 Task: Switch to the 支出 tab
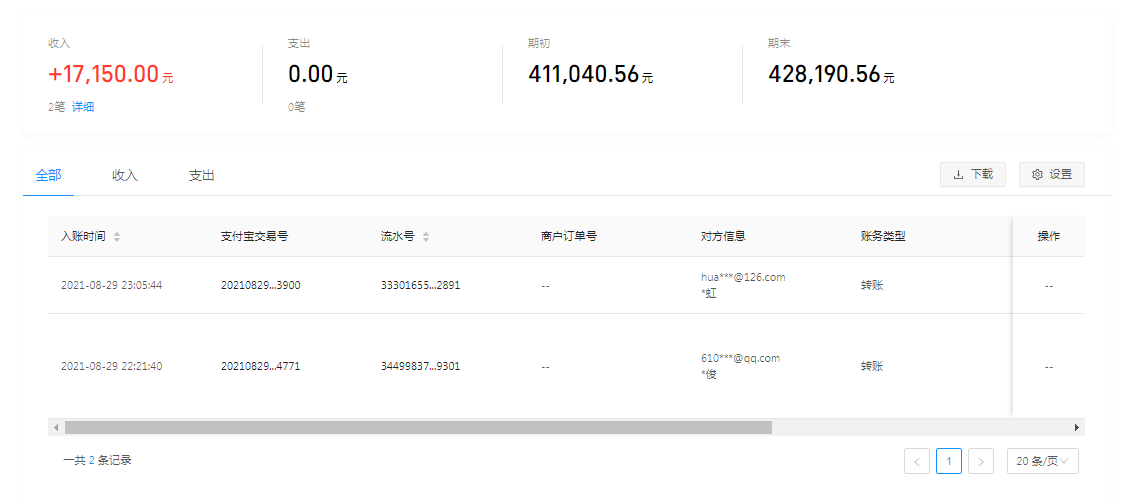coord(202,176)
